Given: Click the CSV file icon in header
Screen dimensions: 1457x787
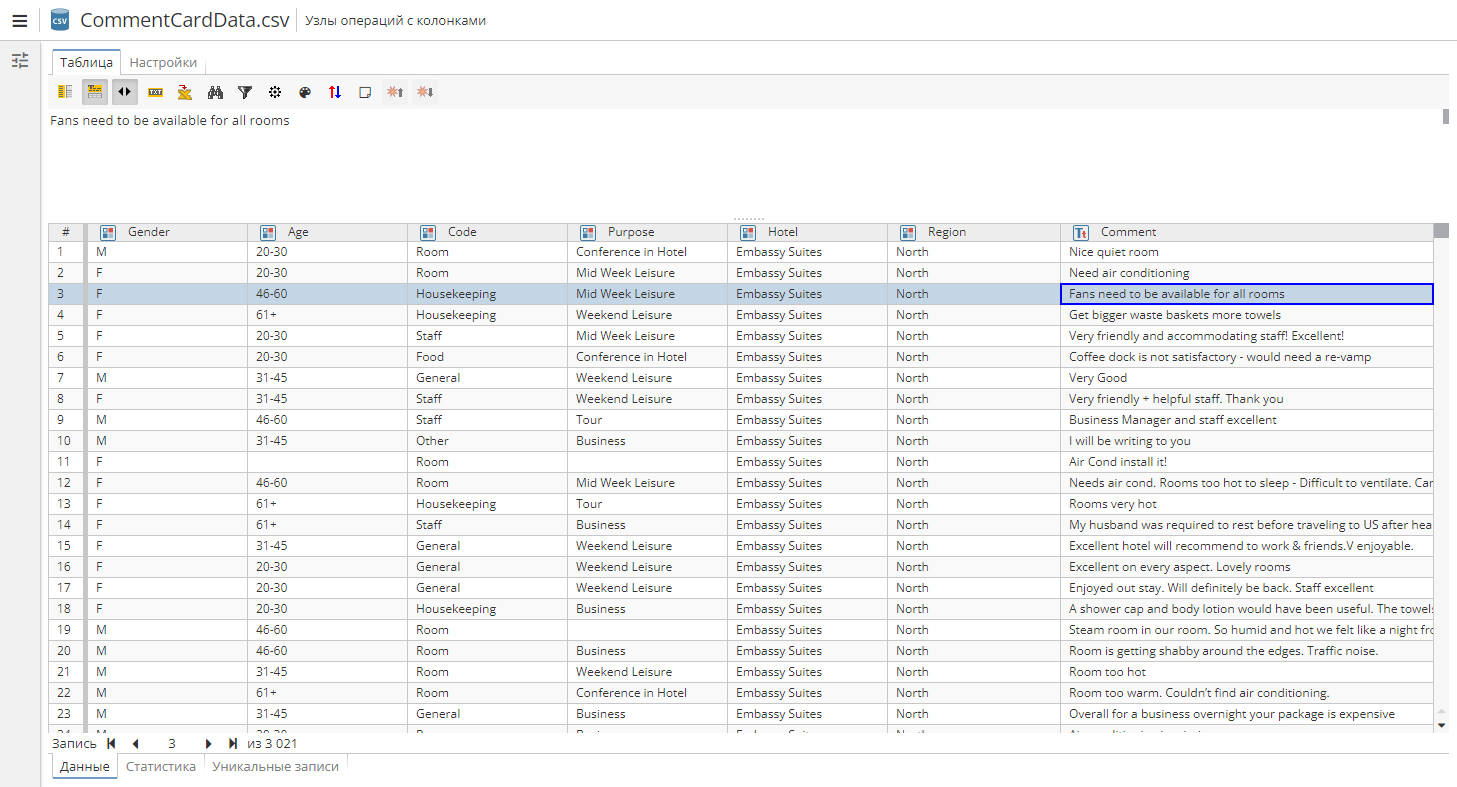Looking at the screenshot, I should coord(60,20).
